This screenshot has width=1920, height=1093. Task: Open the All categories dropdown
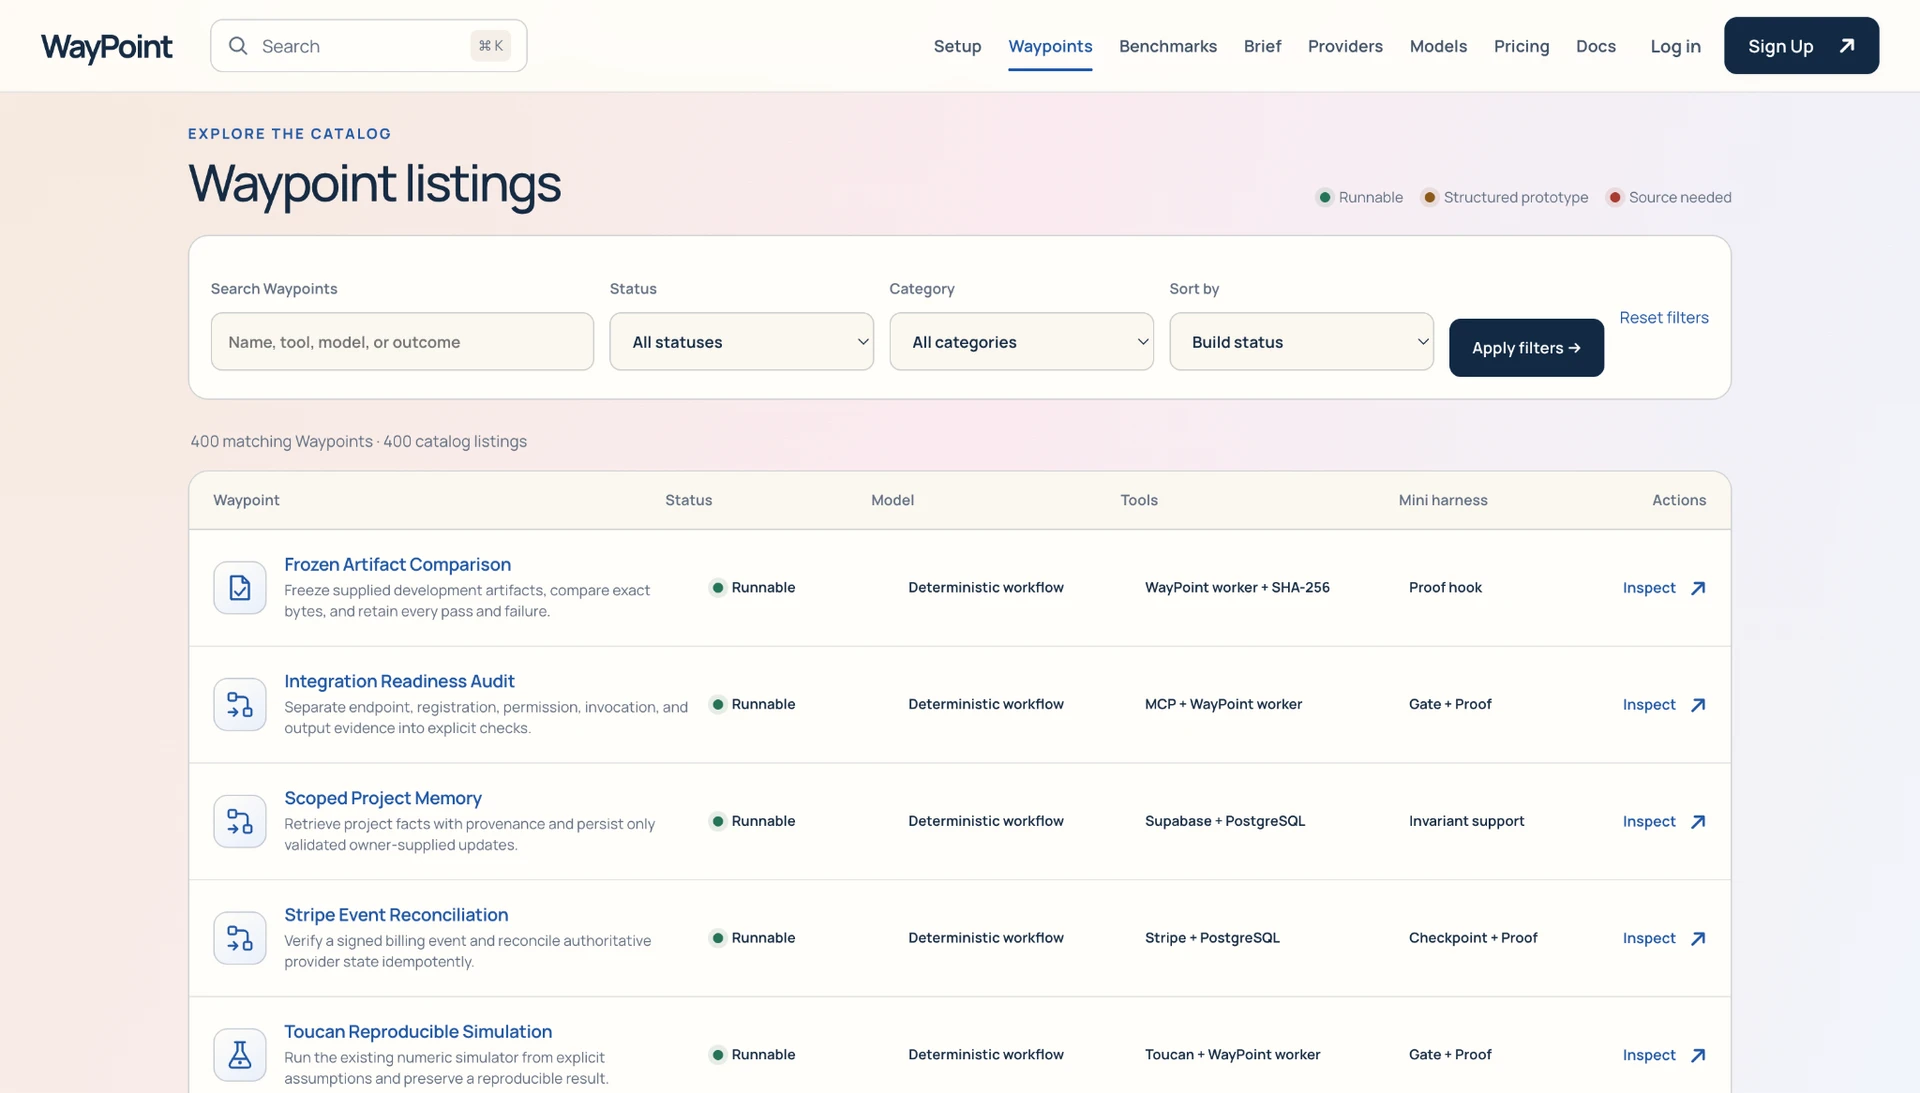tap(1022, 342)
